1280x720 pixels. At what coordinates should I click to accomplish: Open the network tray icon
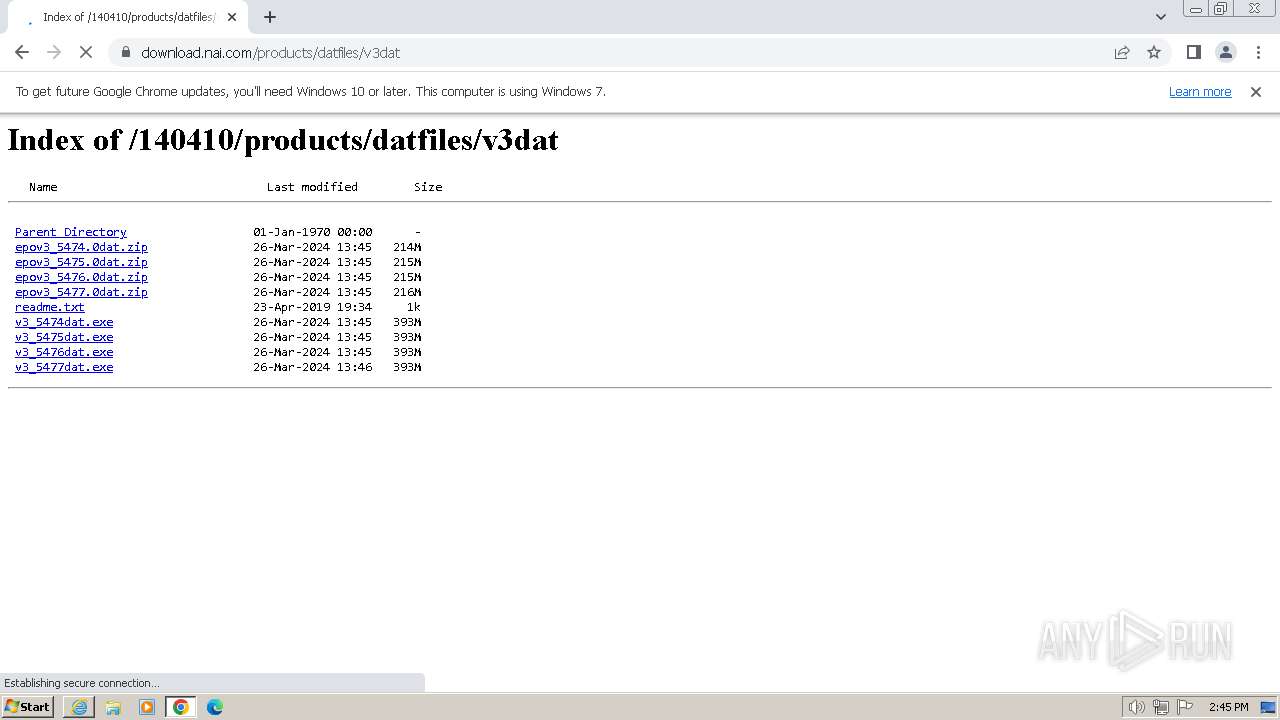tap(1161, 707)
